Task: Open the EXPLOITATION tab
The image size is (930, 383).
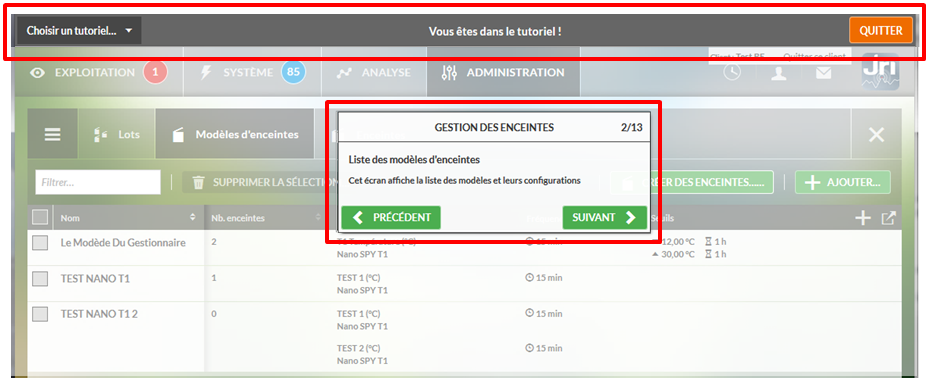Action: point(99,72)
